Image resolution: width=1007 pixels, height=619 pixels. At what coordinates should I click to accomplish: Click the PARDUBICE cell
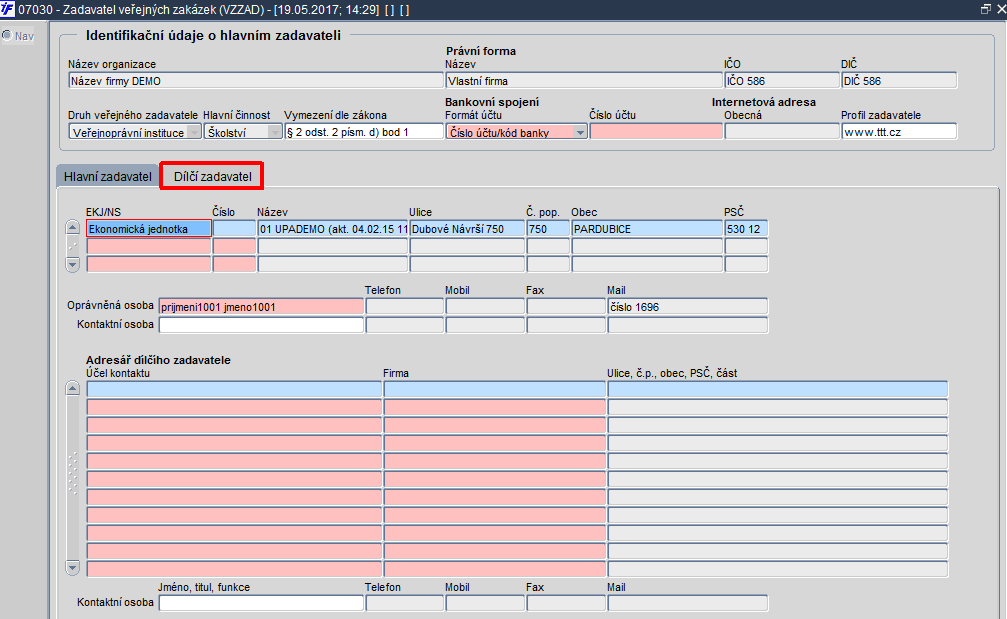point(647,229)
